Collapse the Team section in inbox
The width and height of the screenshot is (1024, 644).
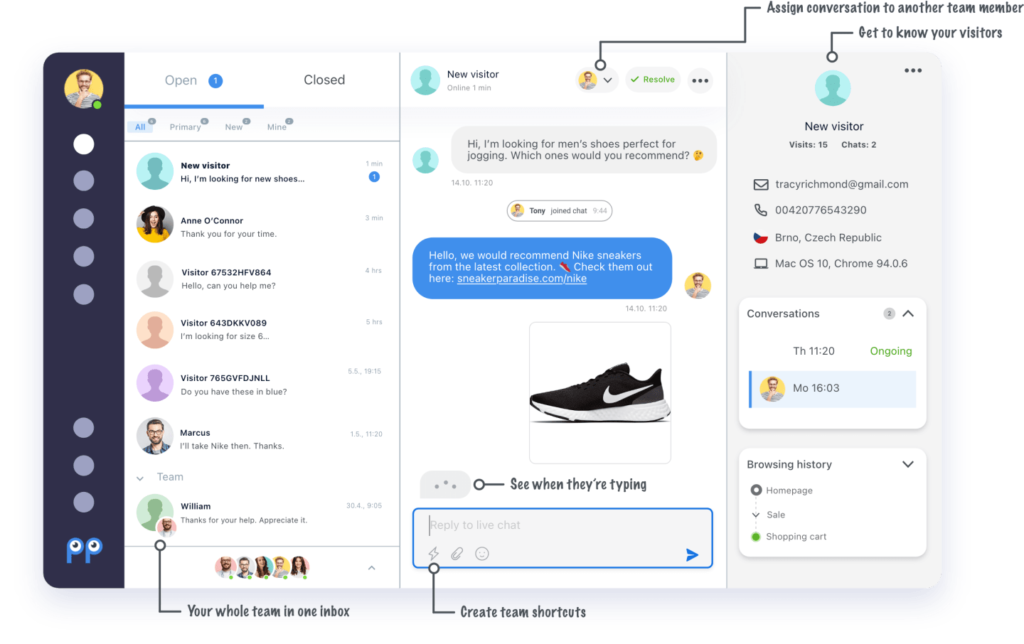pos(140,478)
